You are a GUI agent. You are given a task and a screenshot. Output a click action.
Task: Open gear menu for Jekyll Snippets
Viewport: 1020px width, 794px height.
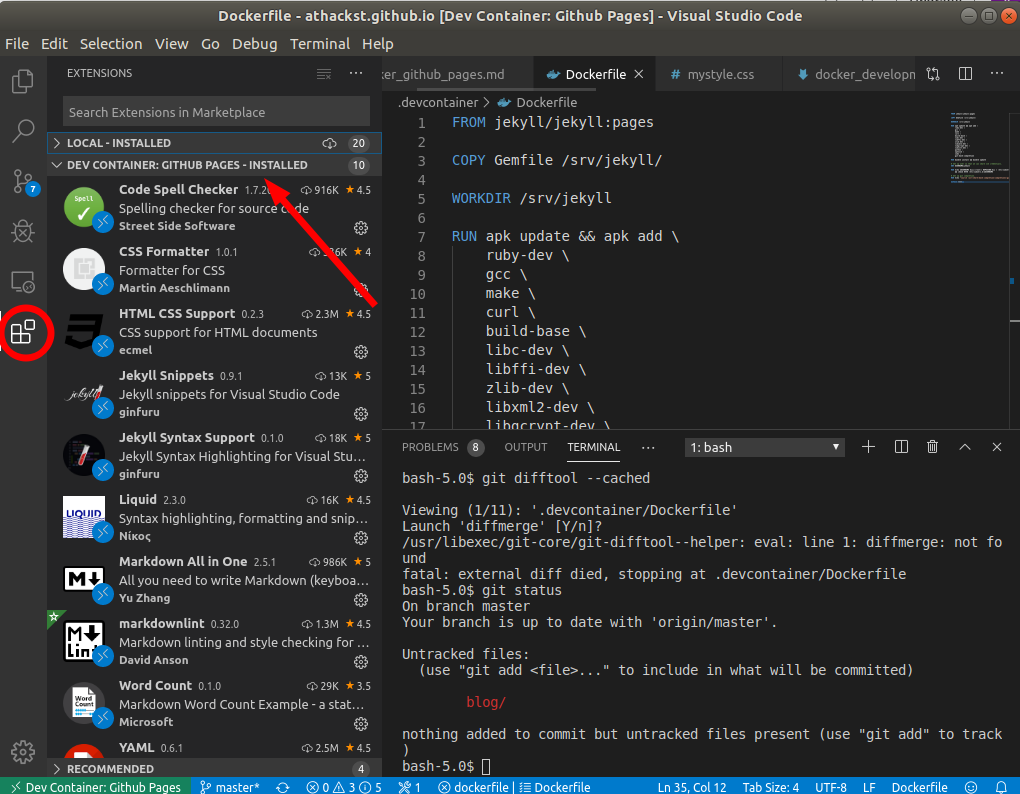(361, 414)
